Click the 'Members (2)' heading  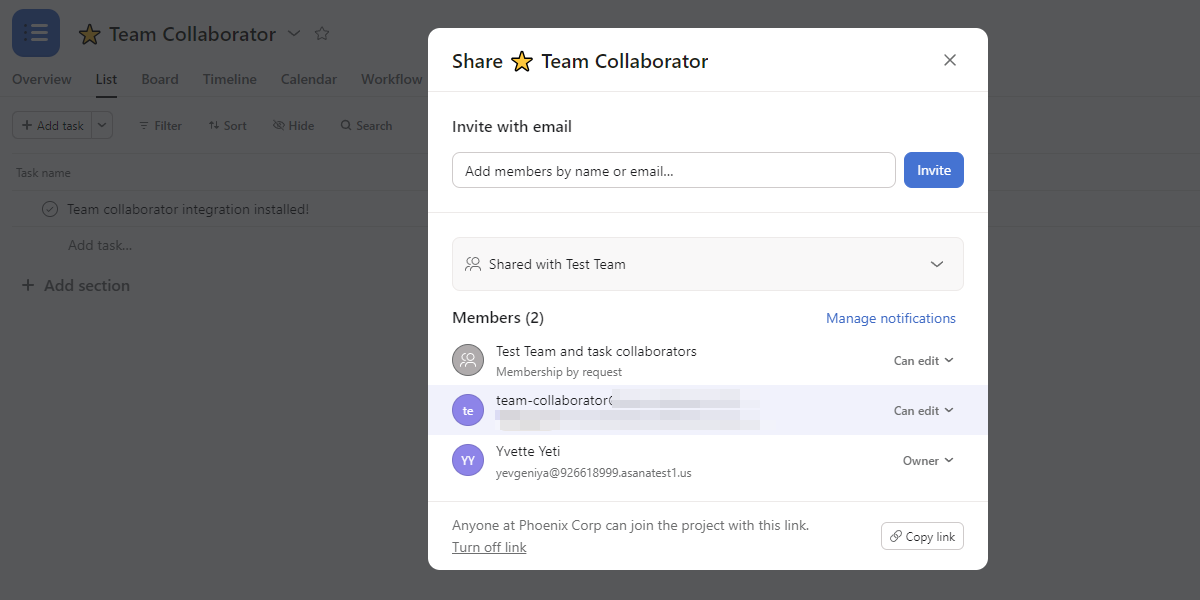(x=498, y=318)
